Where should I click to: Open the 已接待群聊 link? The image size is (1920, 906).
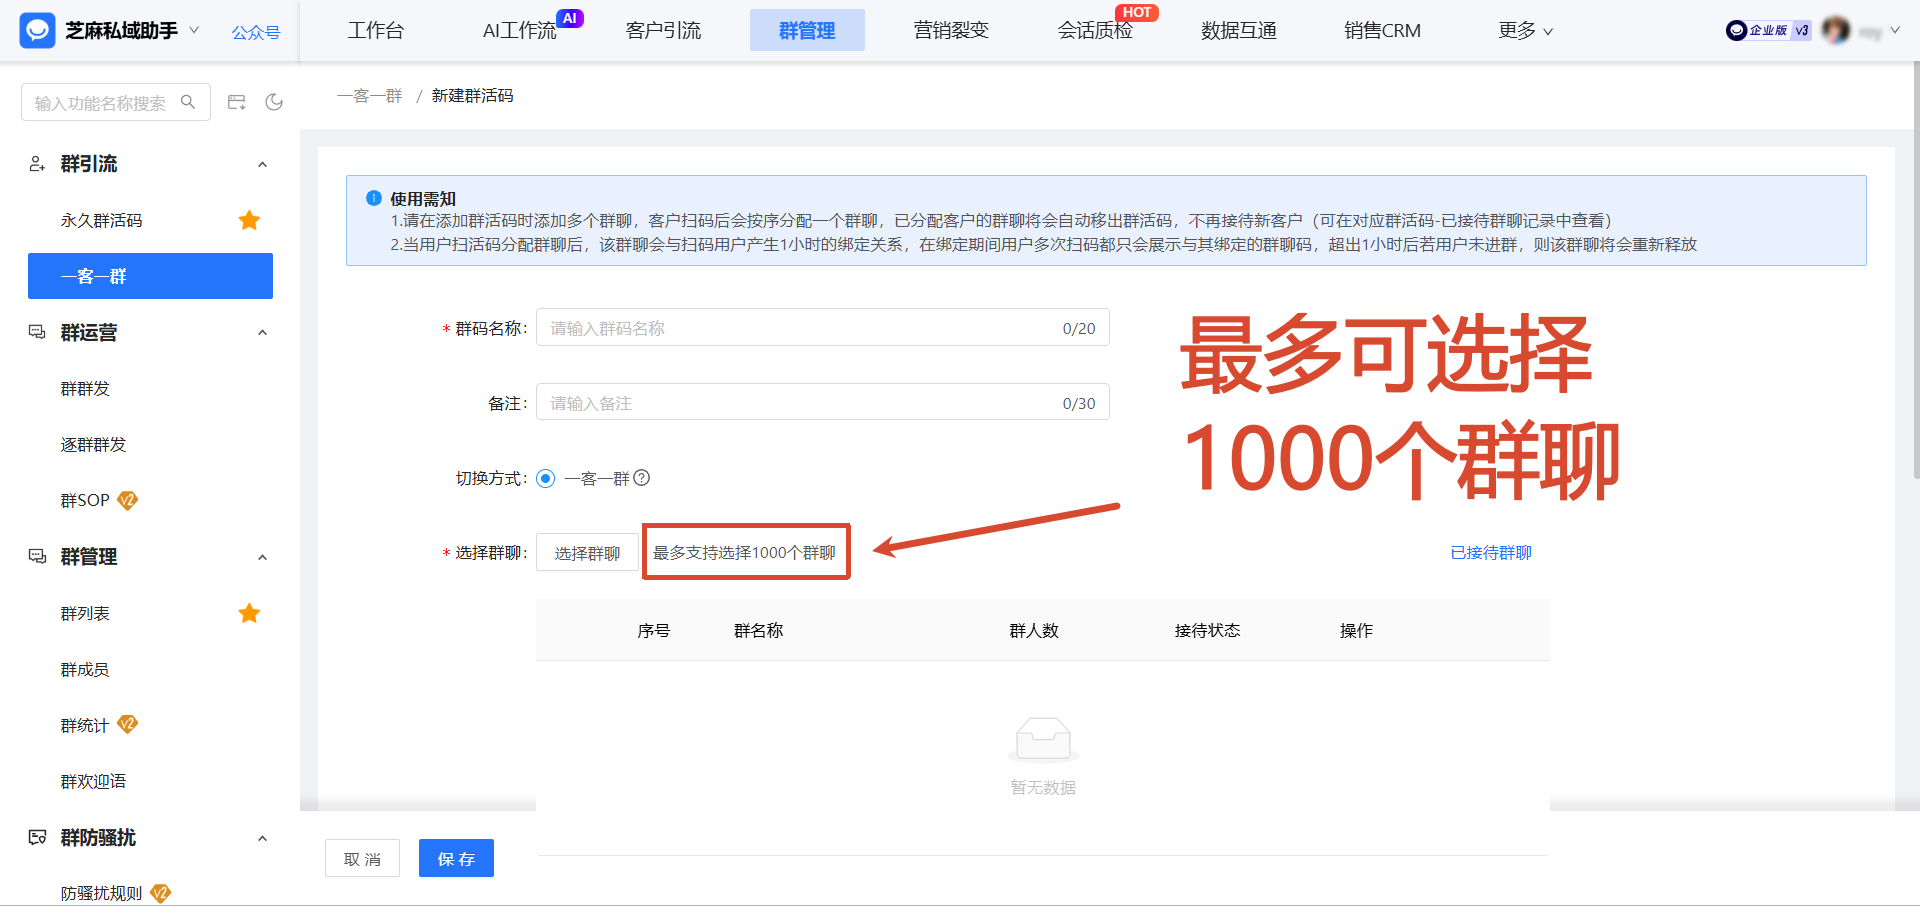coord(1490,551)
